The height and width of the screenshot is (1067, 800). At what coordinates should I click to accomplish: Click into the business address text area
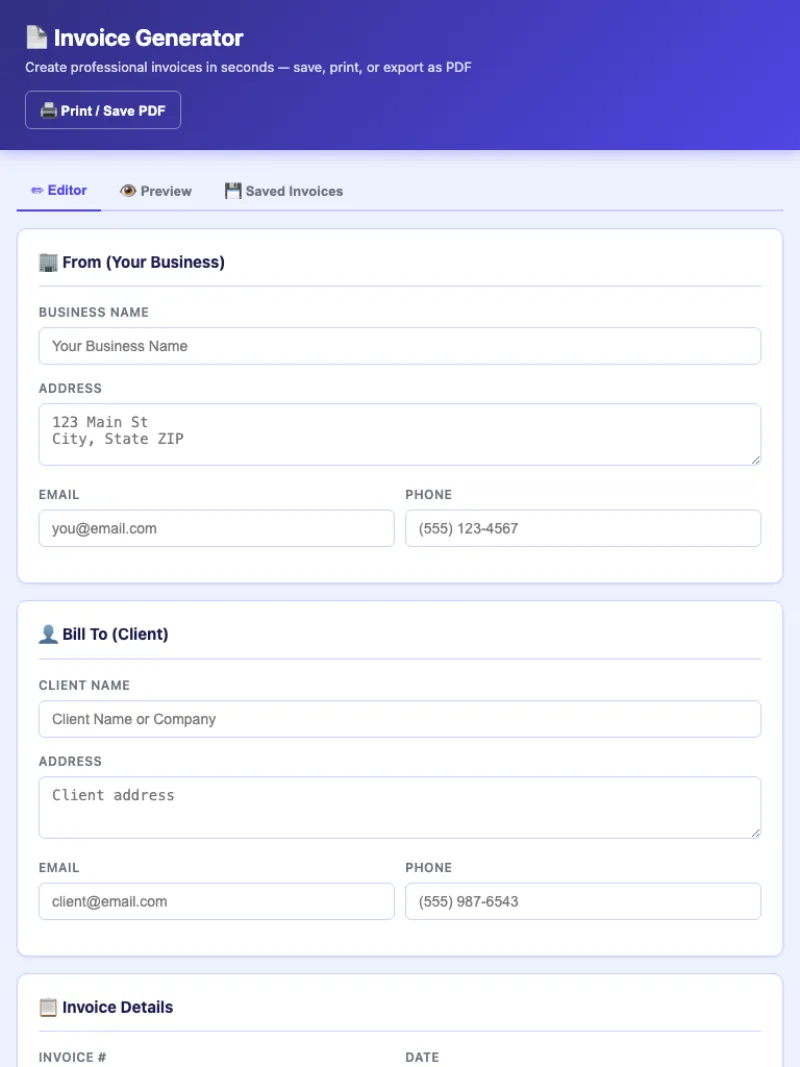click(x=399, y=434)
